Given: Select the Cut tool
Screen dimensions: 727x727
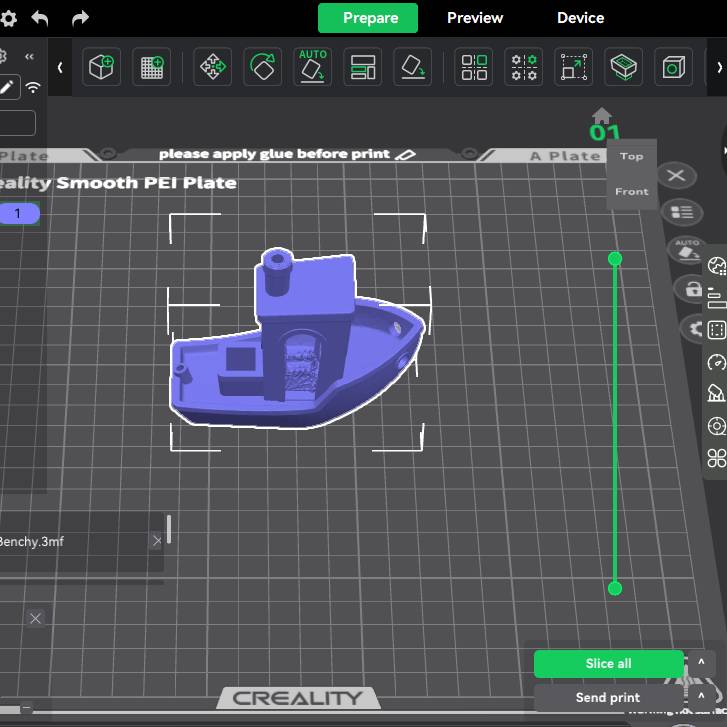Looking at the screenshot, I should click(624, 67).
